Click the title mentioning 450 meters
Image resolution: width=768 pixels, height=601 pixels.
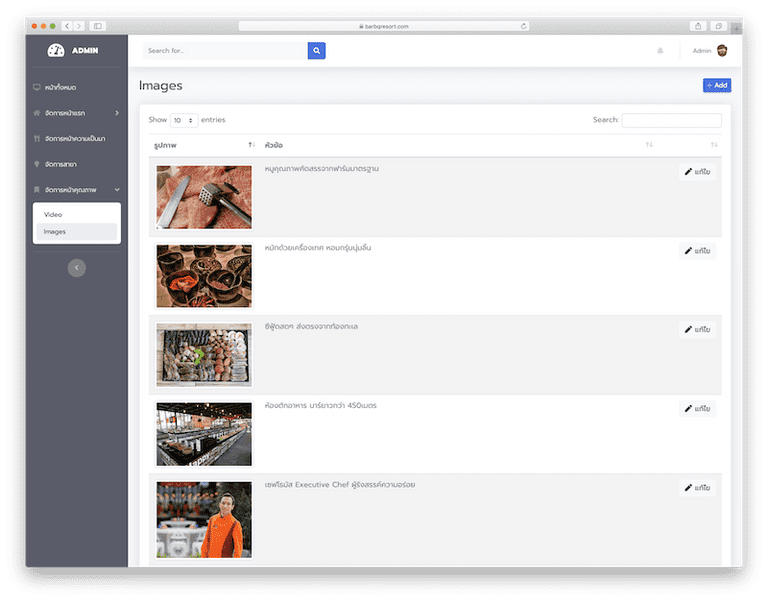320,406
